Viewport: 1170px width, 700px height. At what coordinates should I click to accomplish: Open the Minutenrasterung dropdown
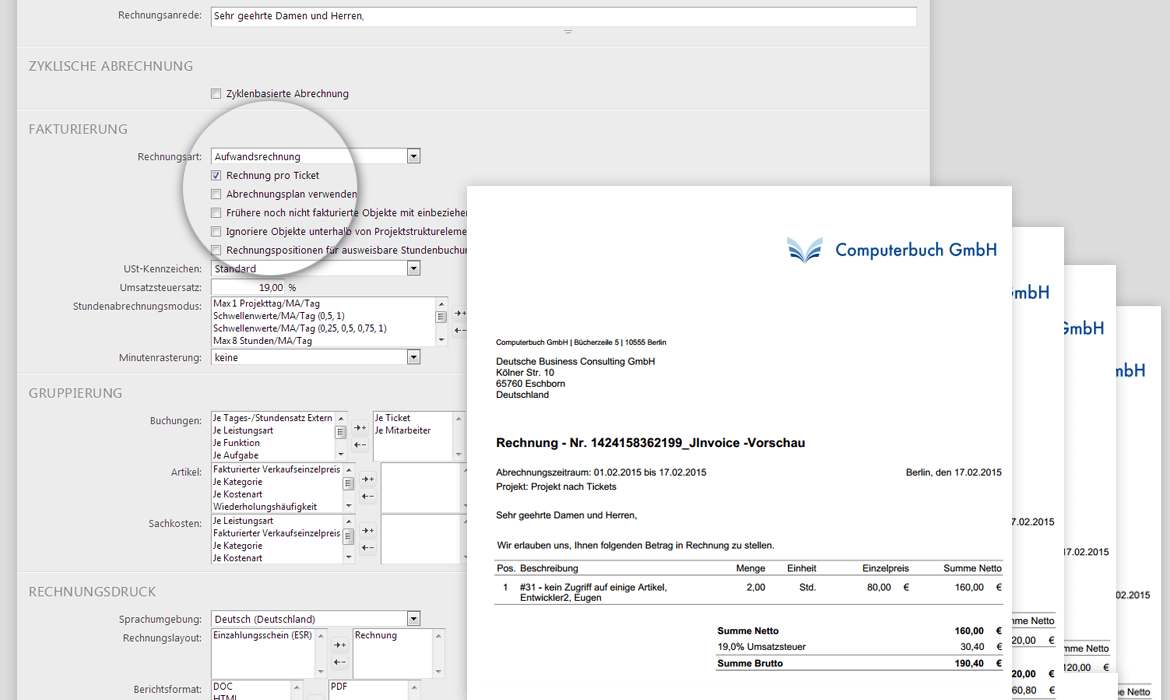click(413, 357)
